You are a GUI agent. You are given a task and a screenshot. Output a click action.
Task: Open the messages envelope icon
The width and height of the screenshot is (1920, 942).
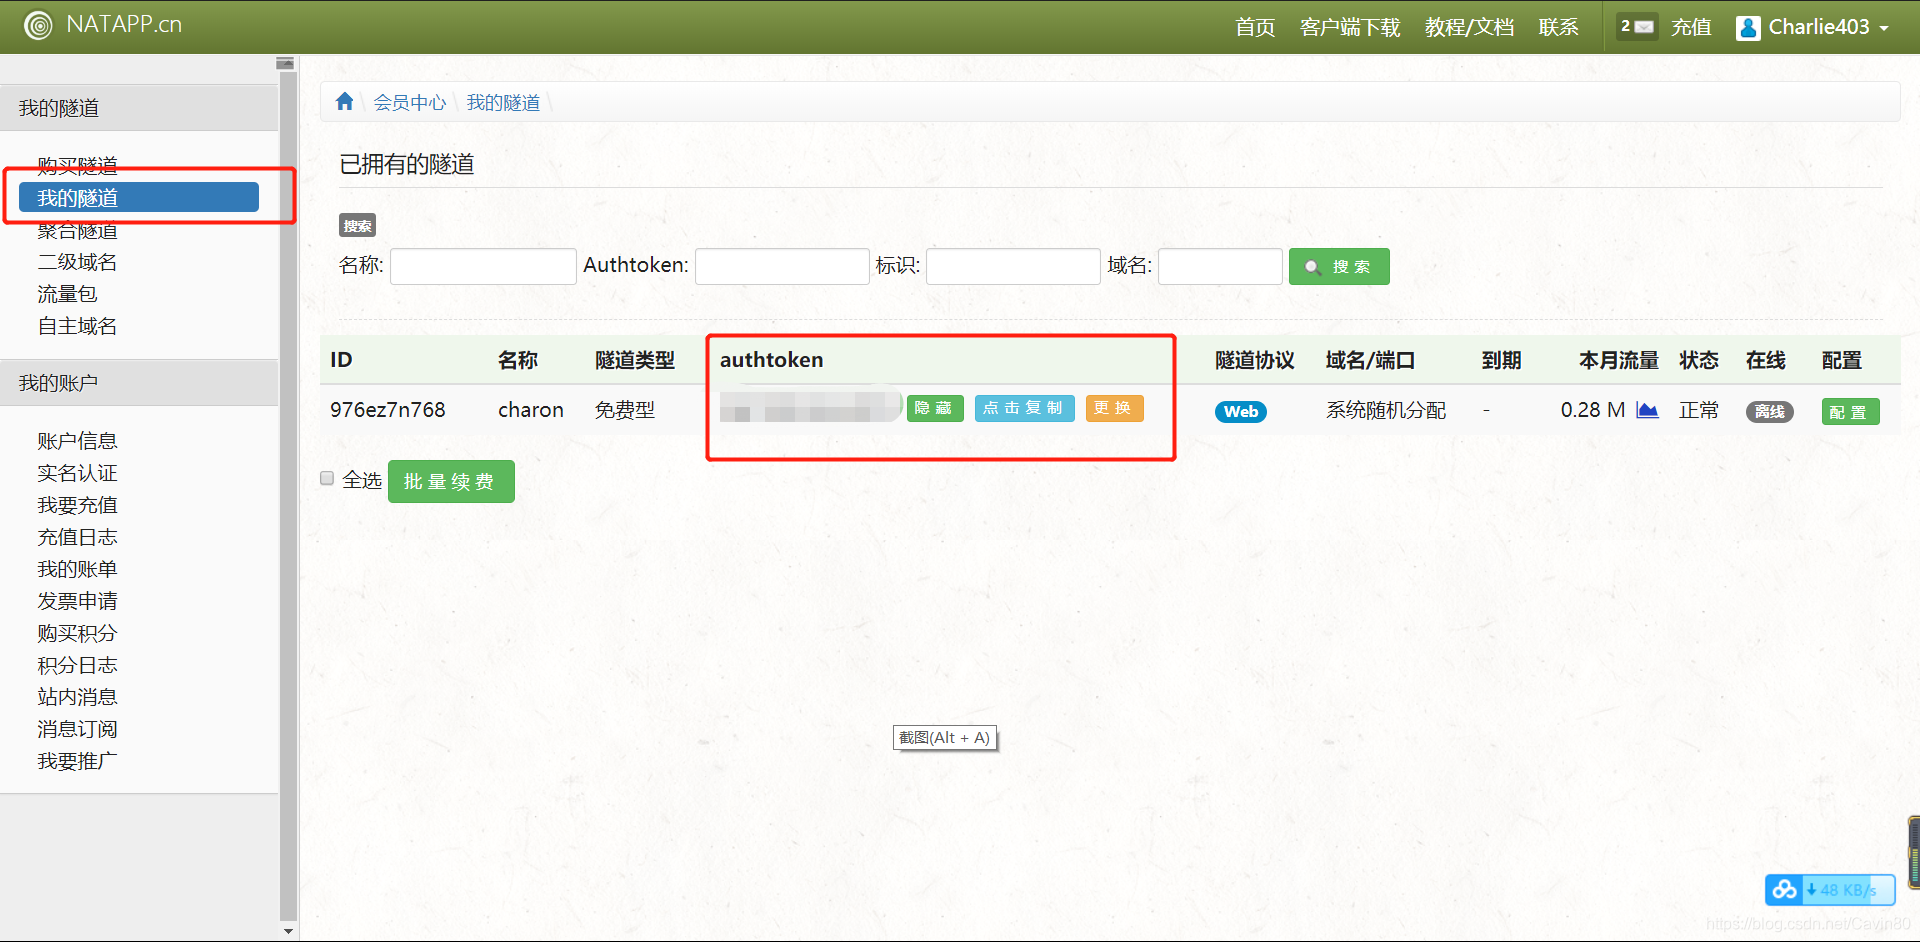[x=1643, y=27]
